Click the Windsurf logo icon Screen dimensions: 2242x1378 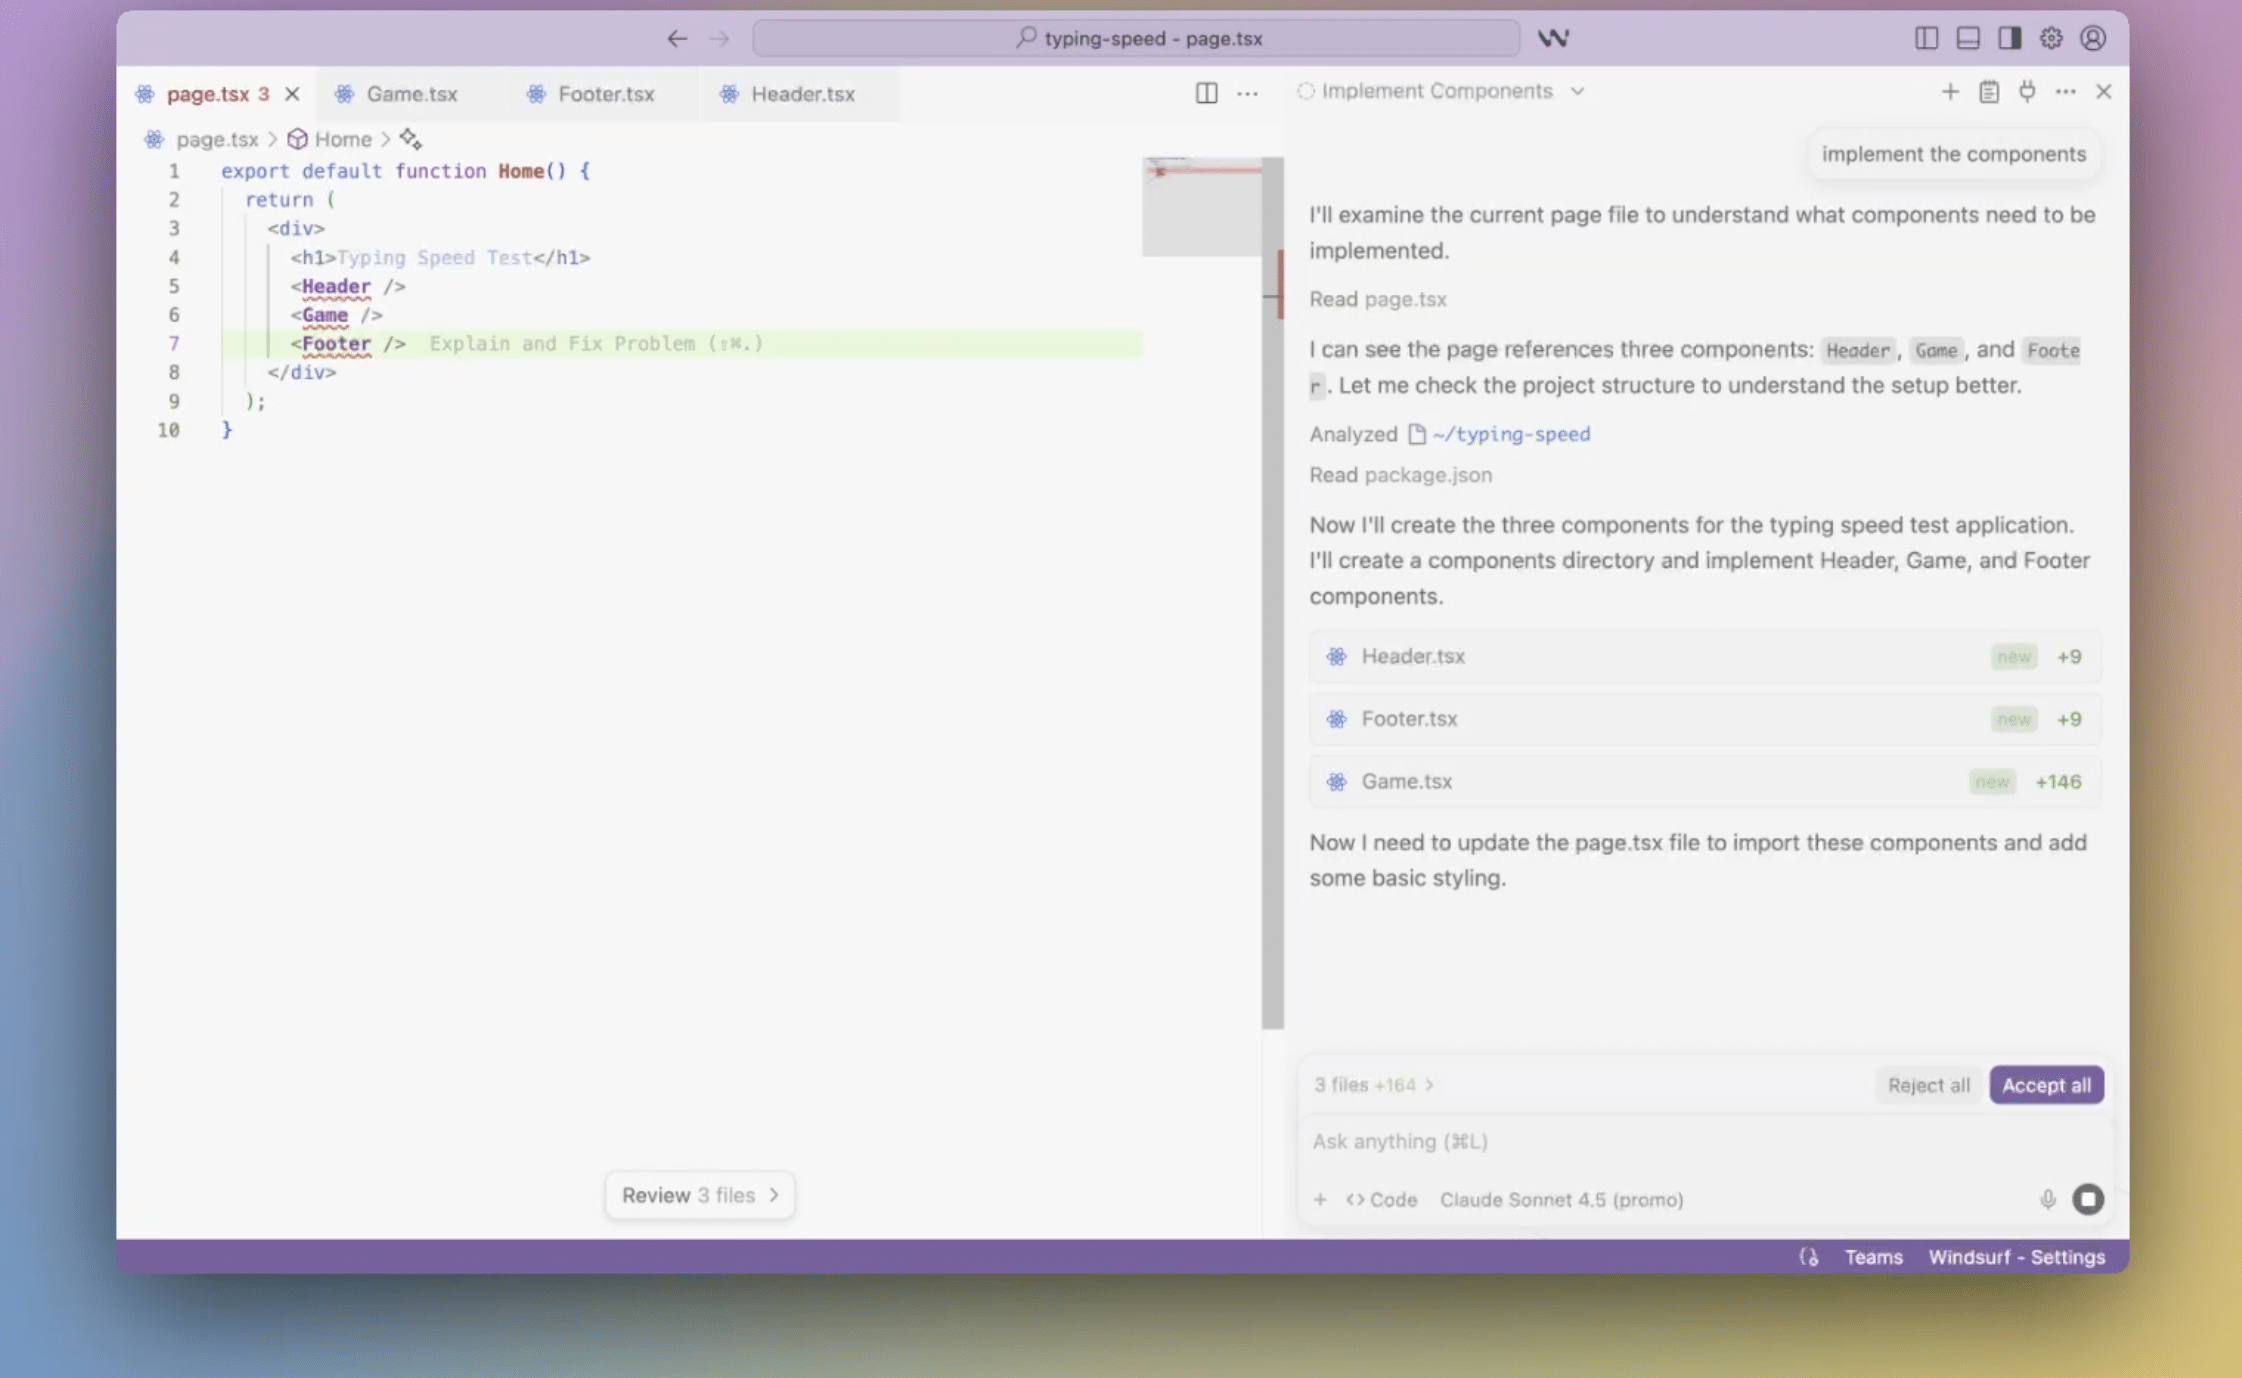(1553, 38)
